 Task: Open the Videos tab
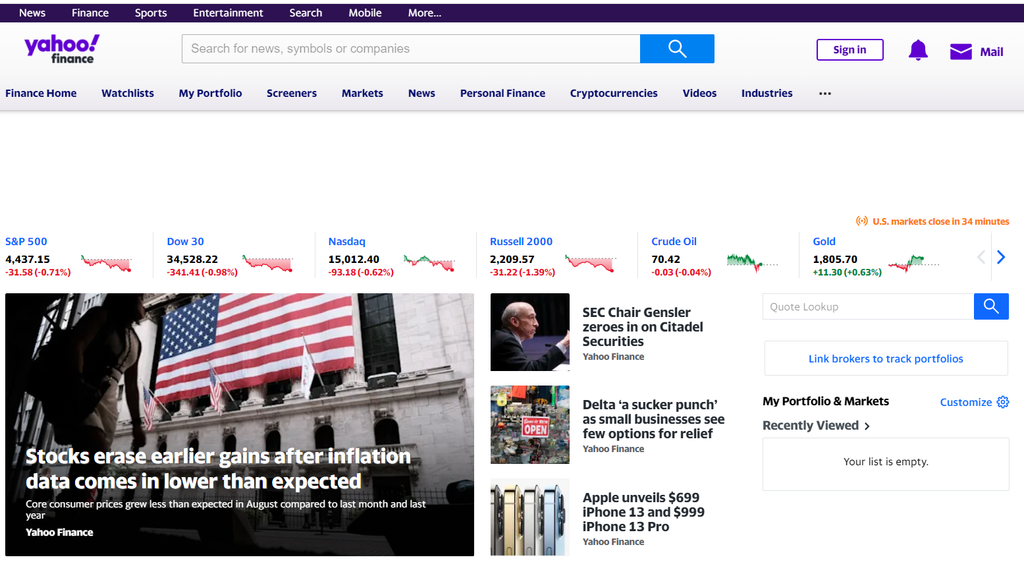(699, 93)
